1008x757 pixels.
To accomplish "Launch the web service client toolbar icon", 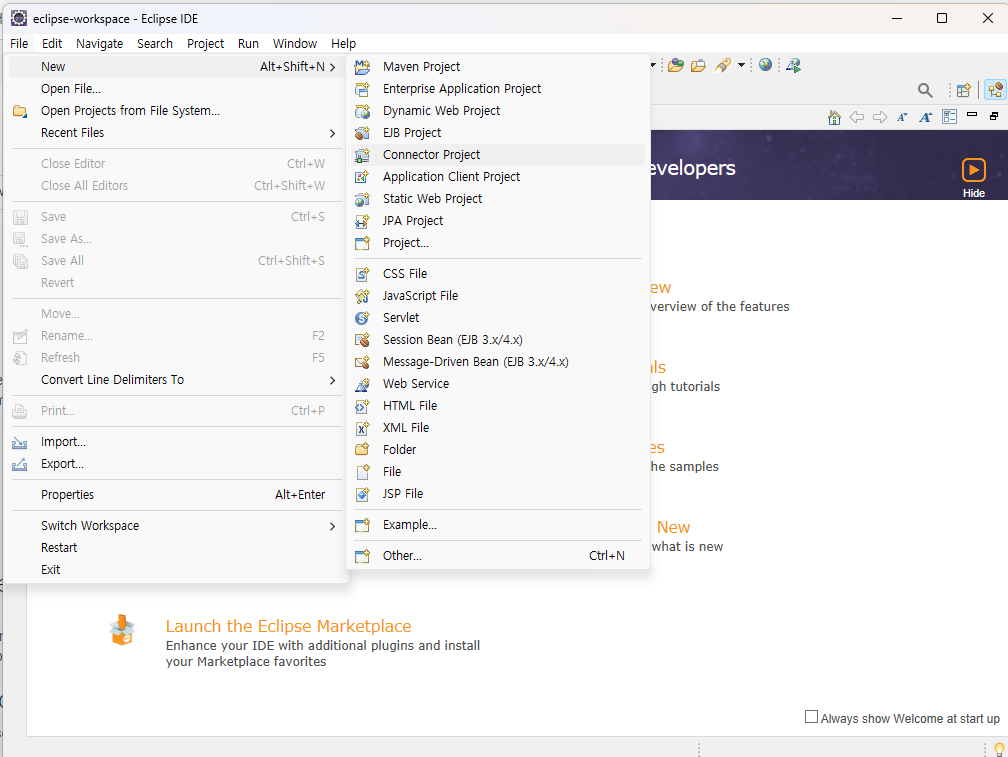I will pos(793,65).
